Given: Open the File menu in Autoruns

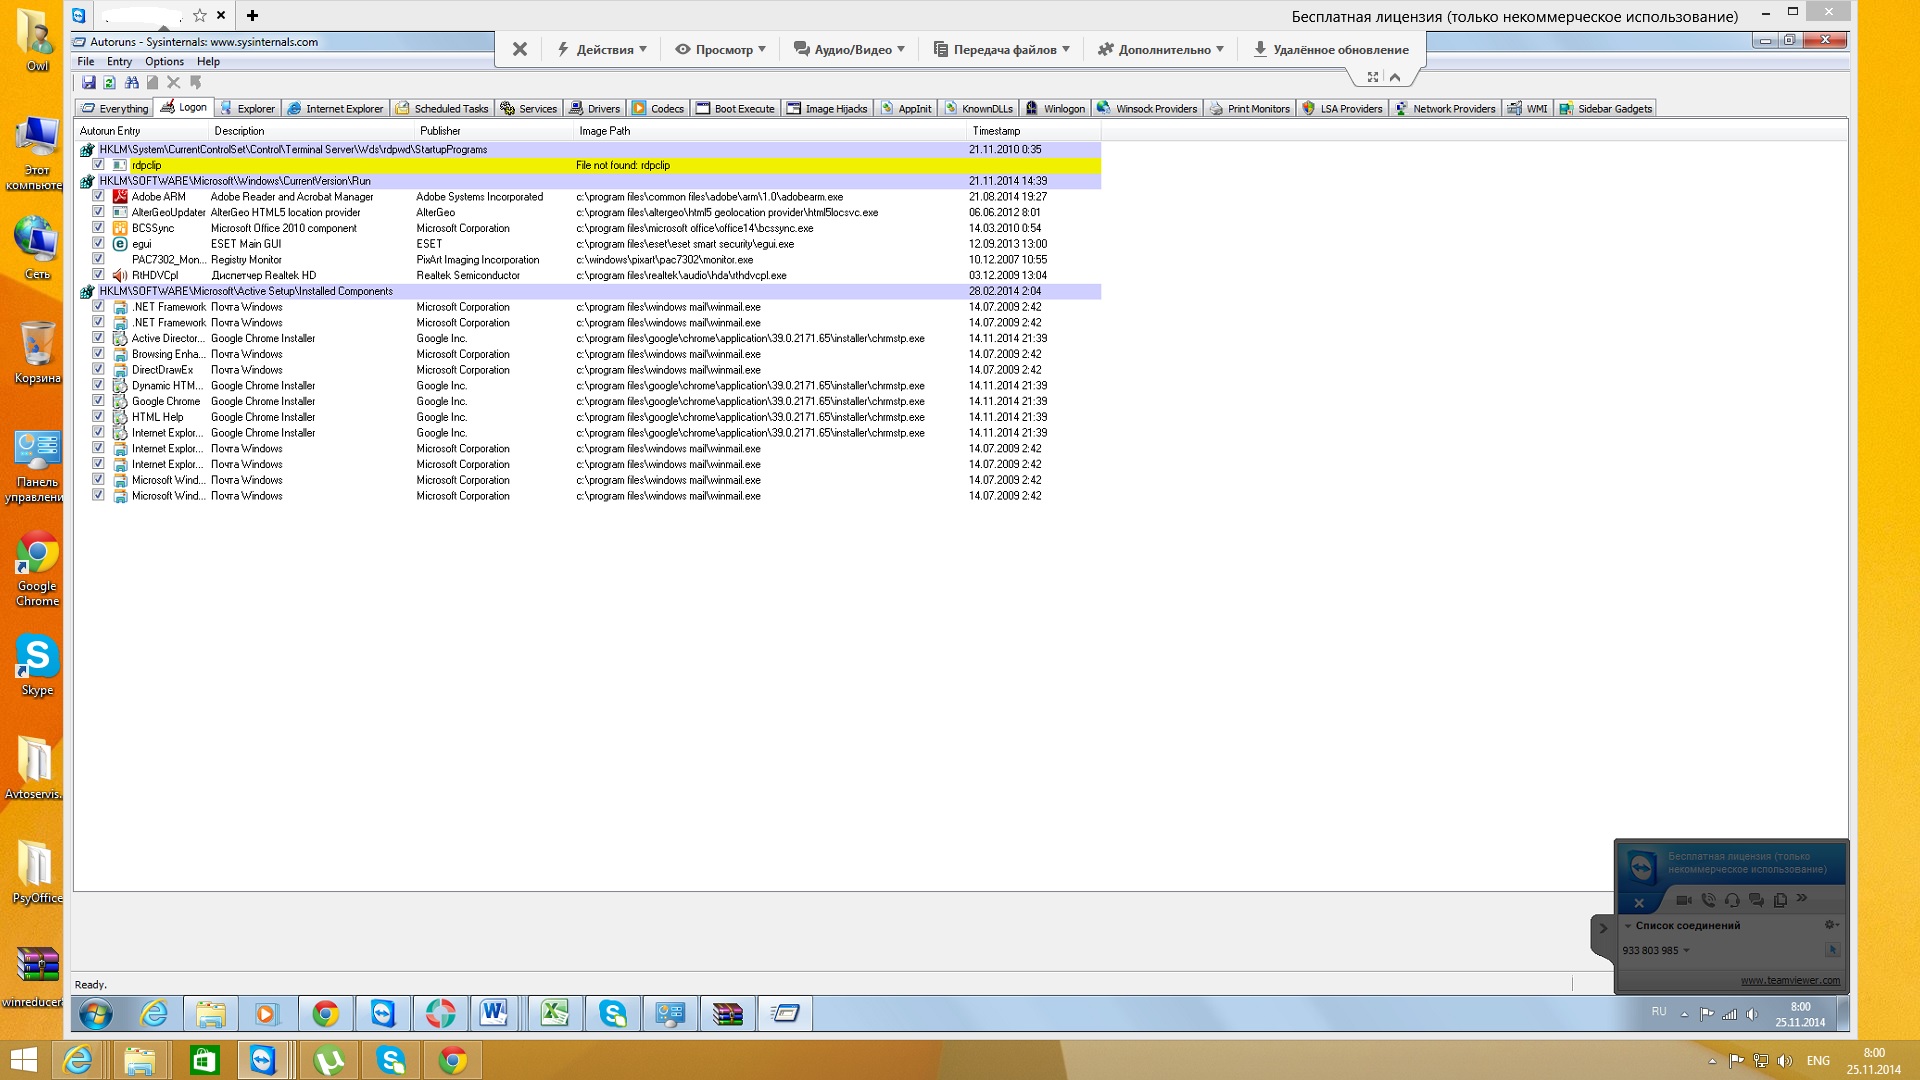Looking at the screenshot, I should pos(86,62).
